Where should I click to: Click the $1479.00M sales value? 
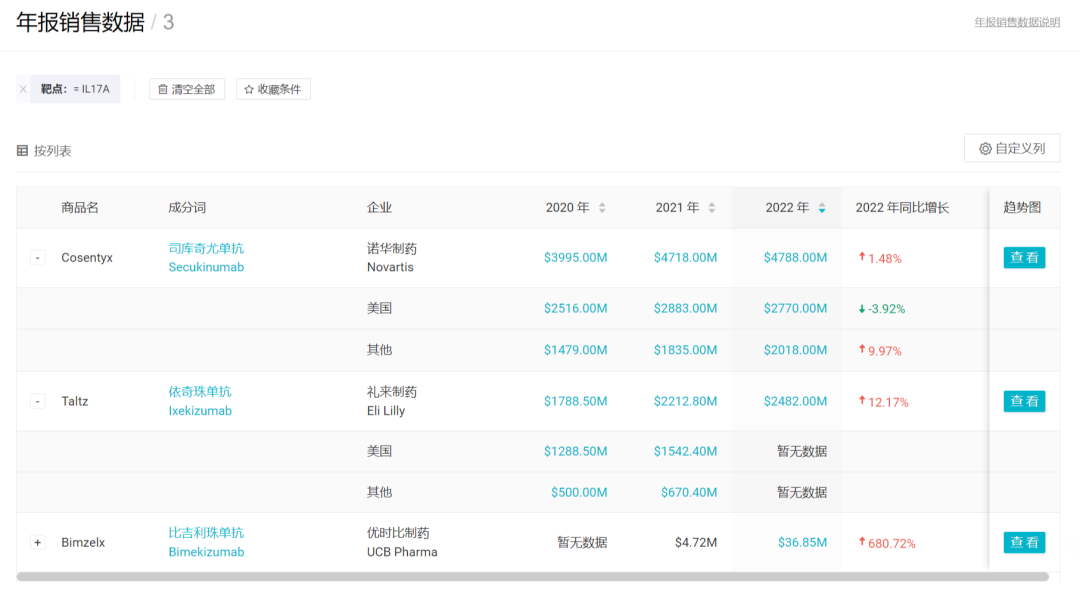pyautogui.click(x=576, y=350)
